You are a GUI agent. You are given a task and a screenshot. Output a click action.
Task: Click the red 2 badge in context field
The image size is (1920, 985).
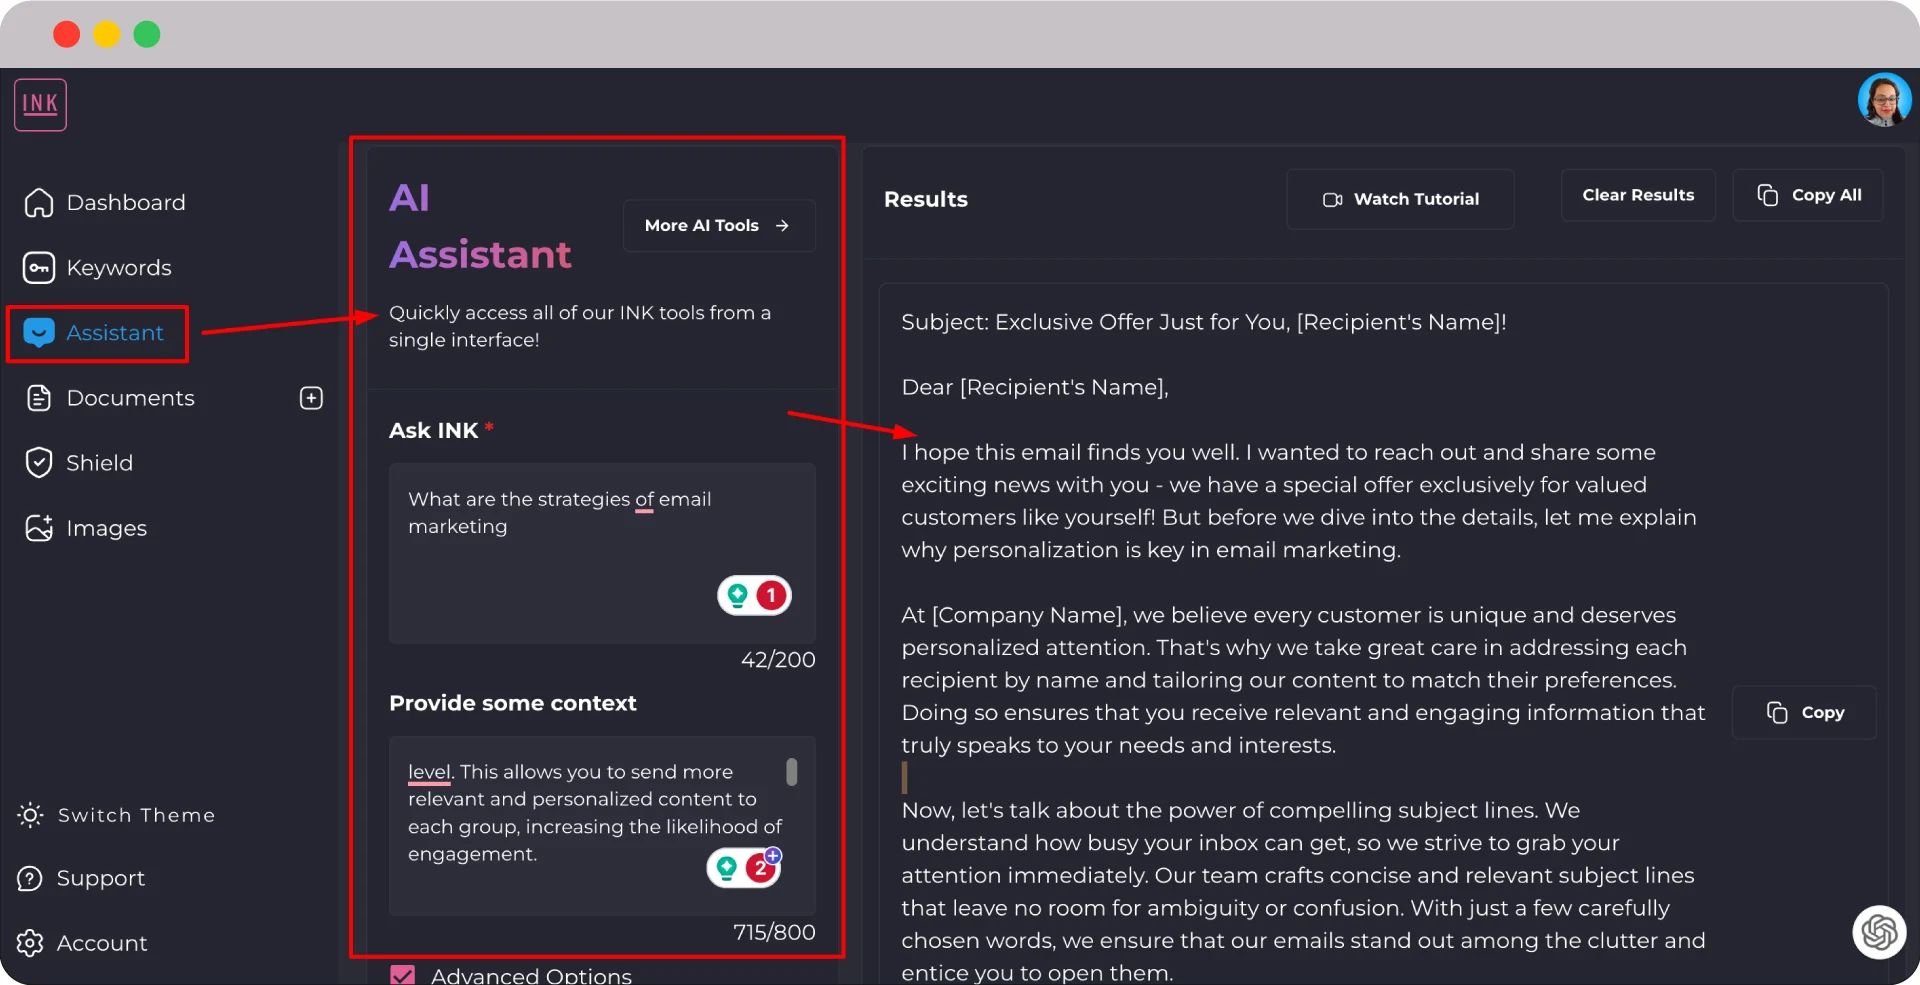tap(761, 868)
